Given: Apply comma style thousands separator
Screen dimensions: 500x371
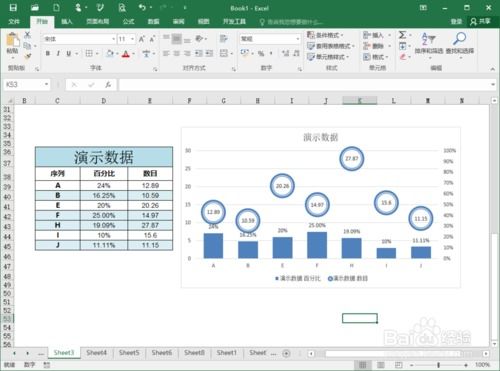Looking at the screenshot, I should coord(271,53).
